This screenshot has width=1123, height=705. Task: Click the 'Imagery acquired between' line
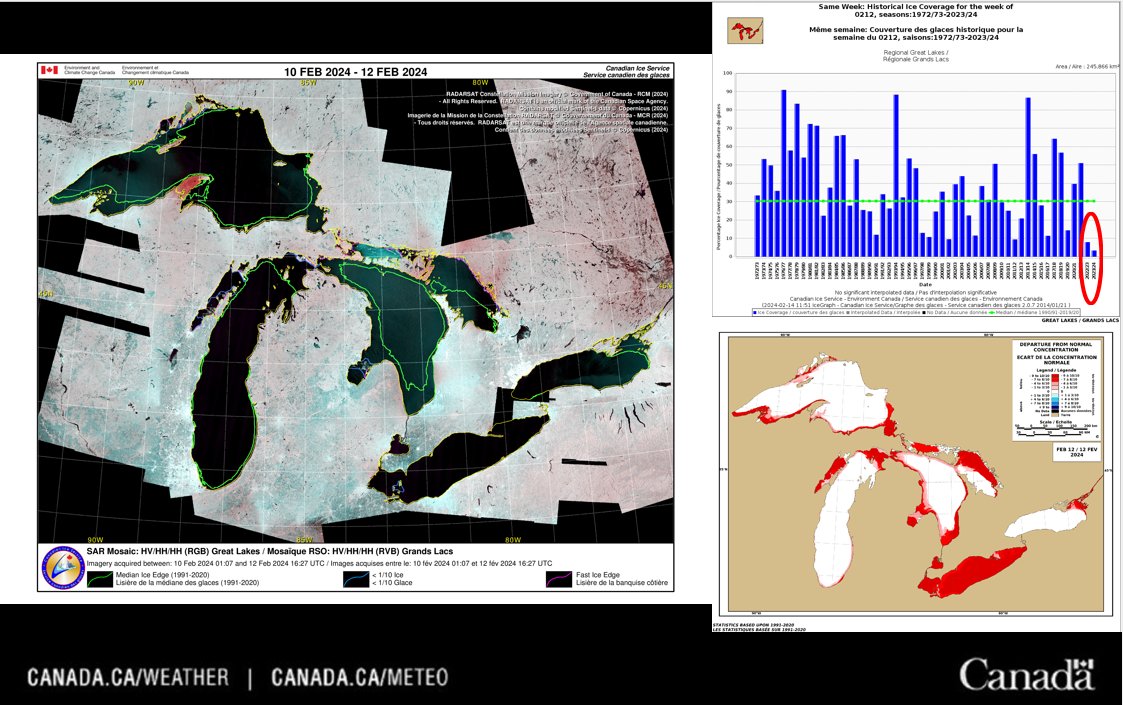click(x=319, y=563)
